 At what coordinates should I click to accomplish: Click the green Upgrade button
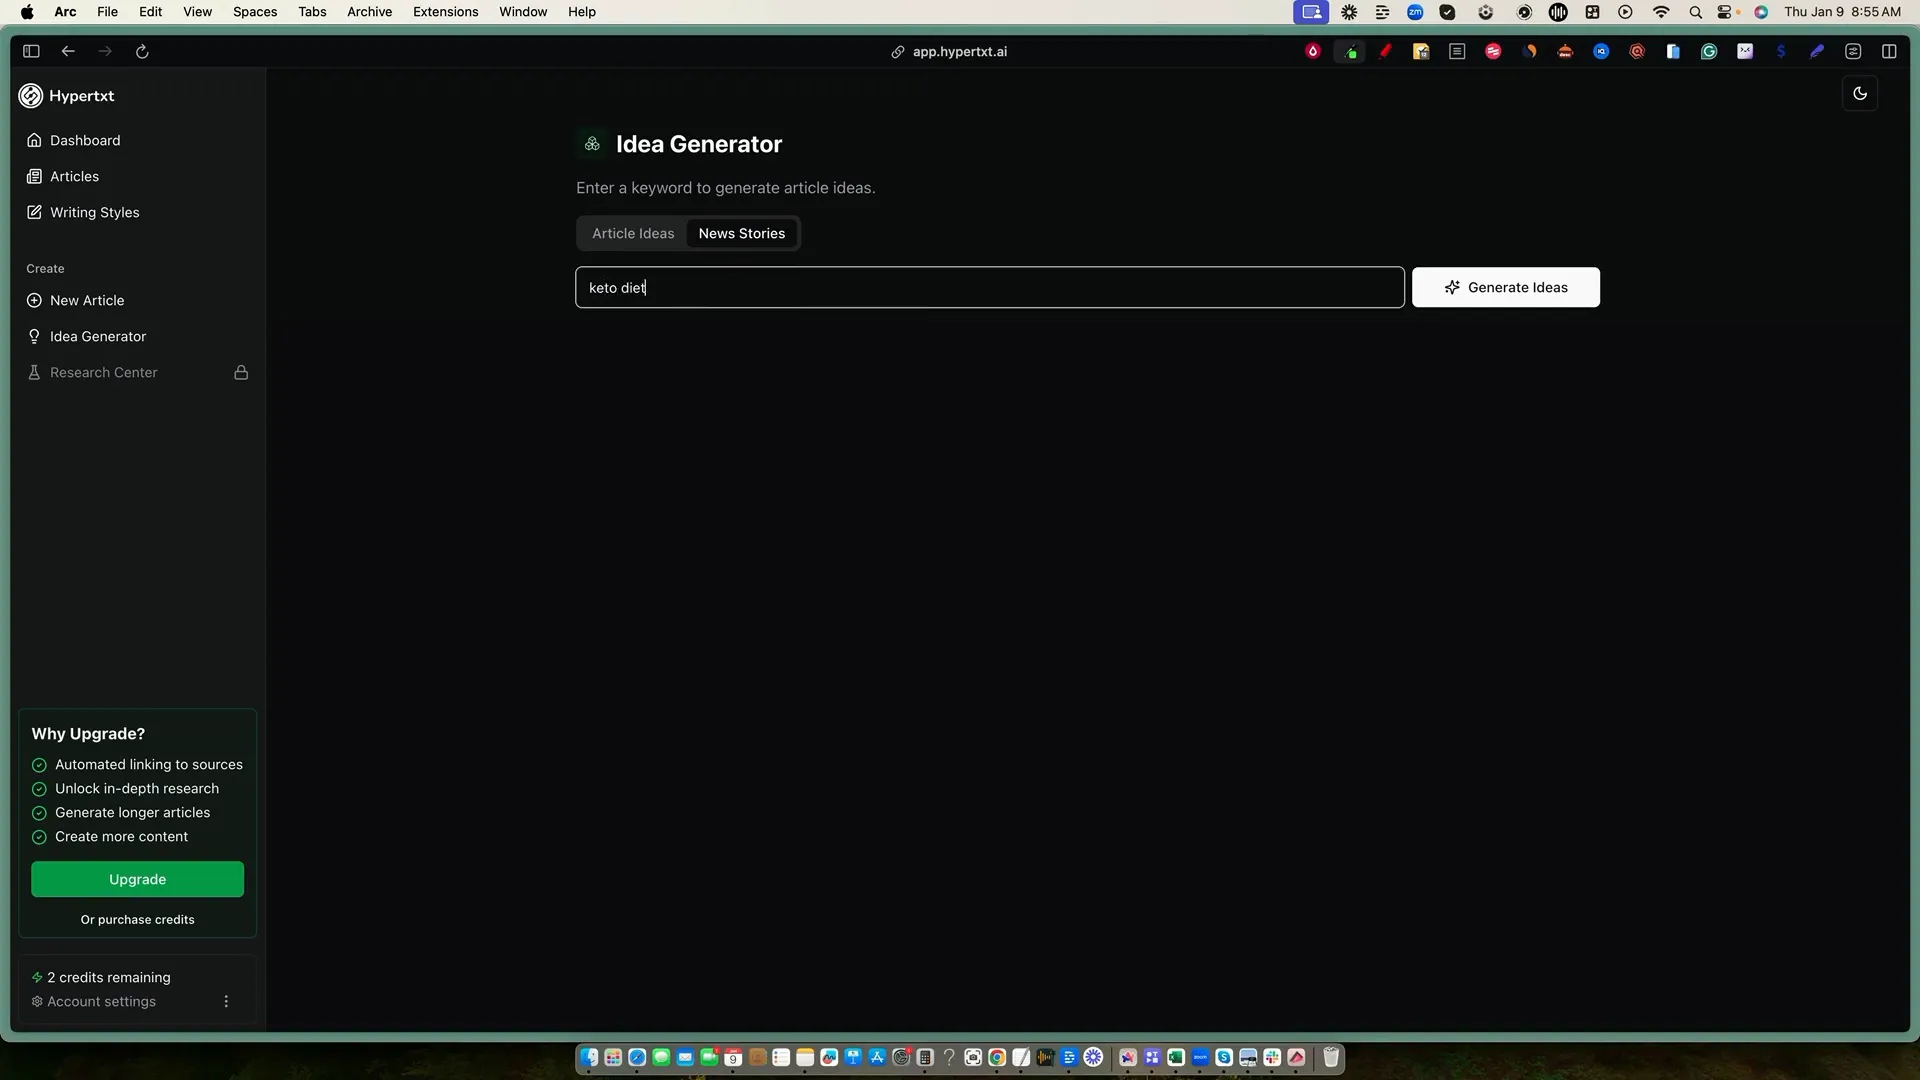(x=137, y=880)
